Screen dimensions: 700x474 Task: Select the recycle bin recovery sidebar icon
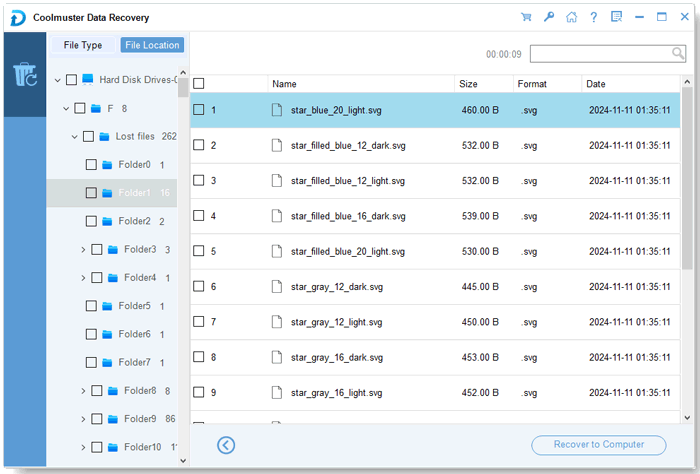[25, 75]
